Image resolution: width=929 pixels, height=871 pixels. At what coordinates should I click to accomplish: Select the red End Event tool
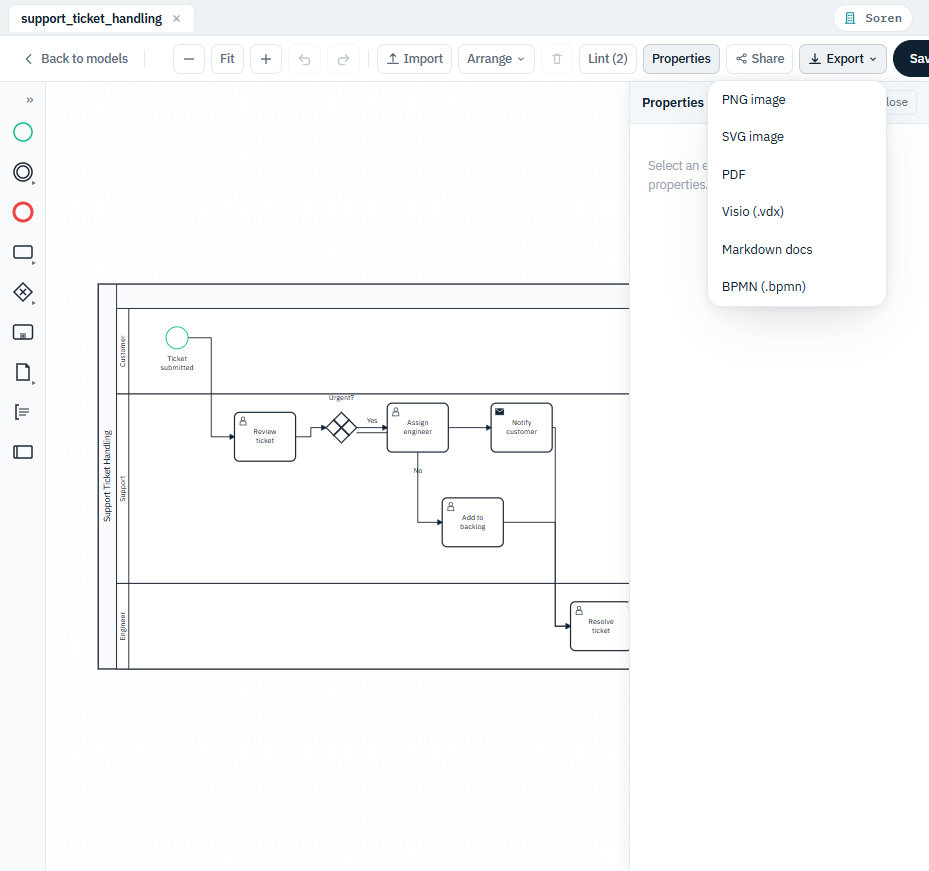point(23,212)
